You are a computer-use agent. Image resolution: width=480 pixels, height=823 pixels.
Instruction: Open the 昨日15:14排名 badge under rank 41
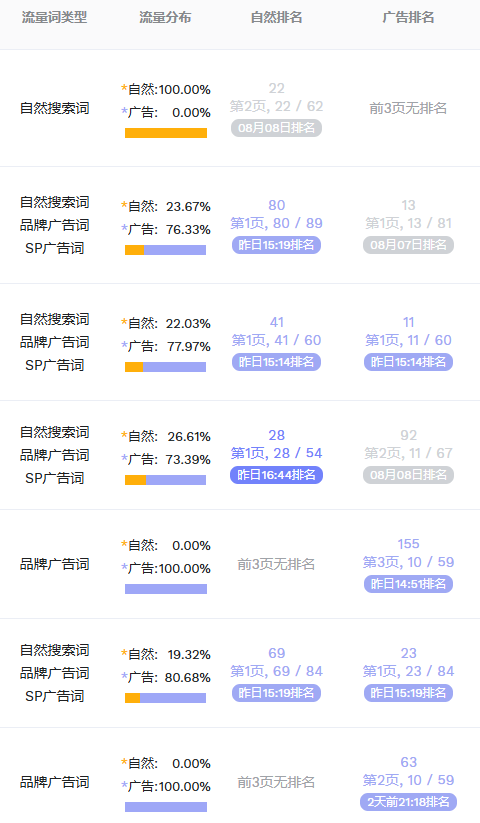tap(276, 362)
